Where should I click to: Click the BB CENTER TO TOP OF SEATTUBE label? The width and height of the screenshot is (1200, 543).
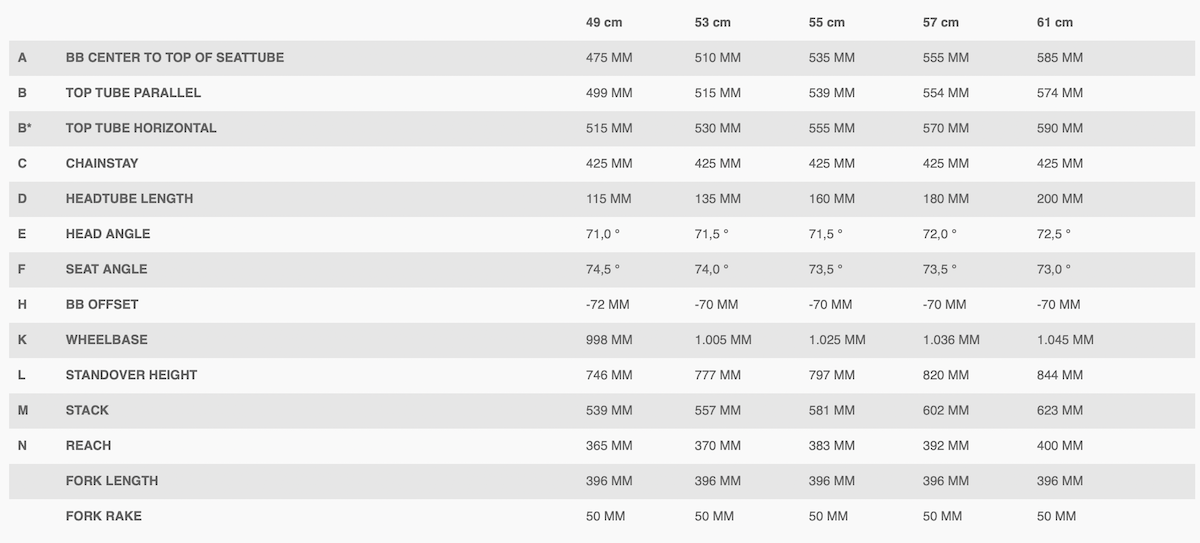click(x=175, y=58)
